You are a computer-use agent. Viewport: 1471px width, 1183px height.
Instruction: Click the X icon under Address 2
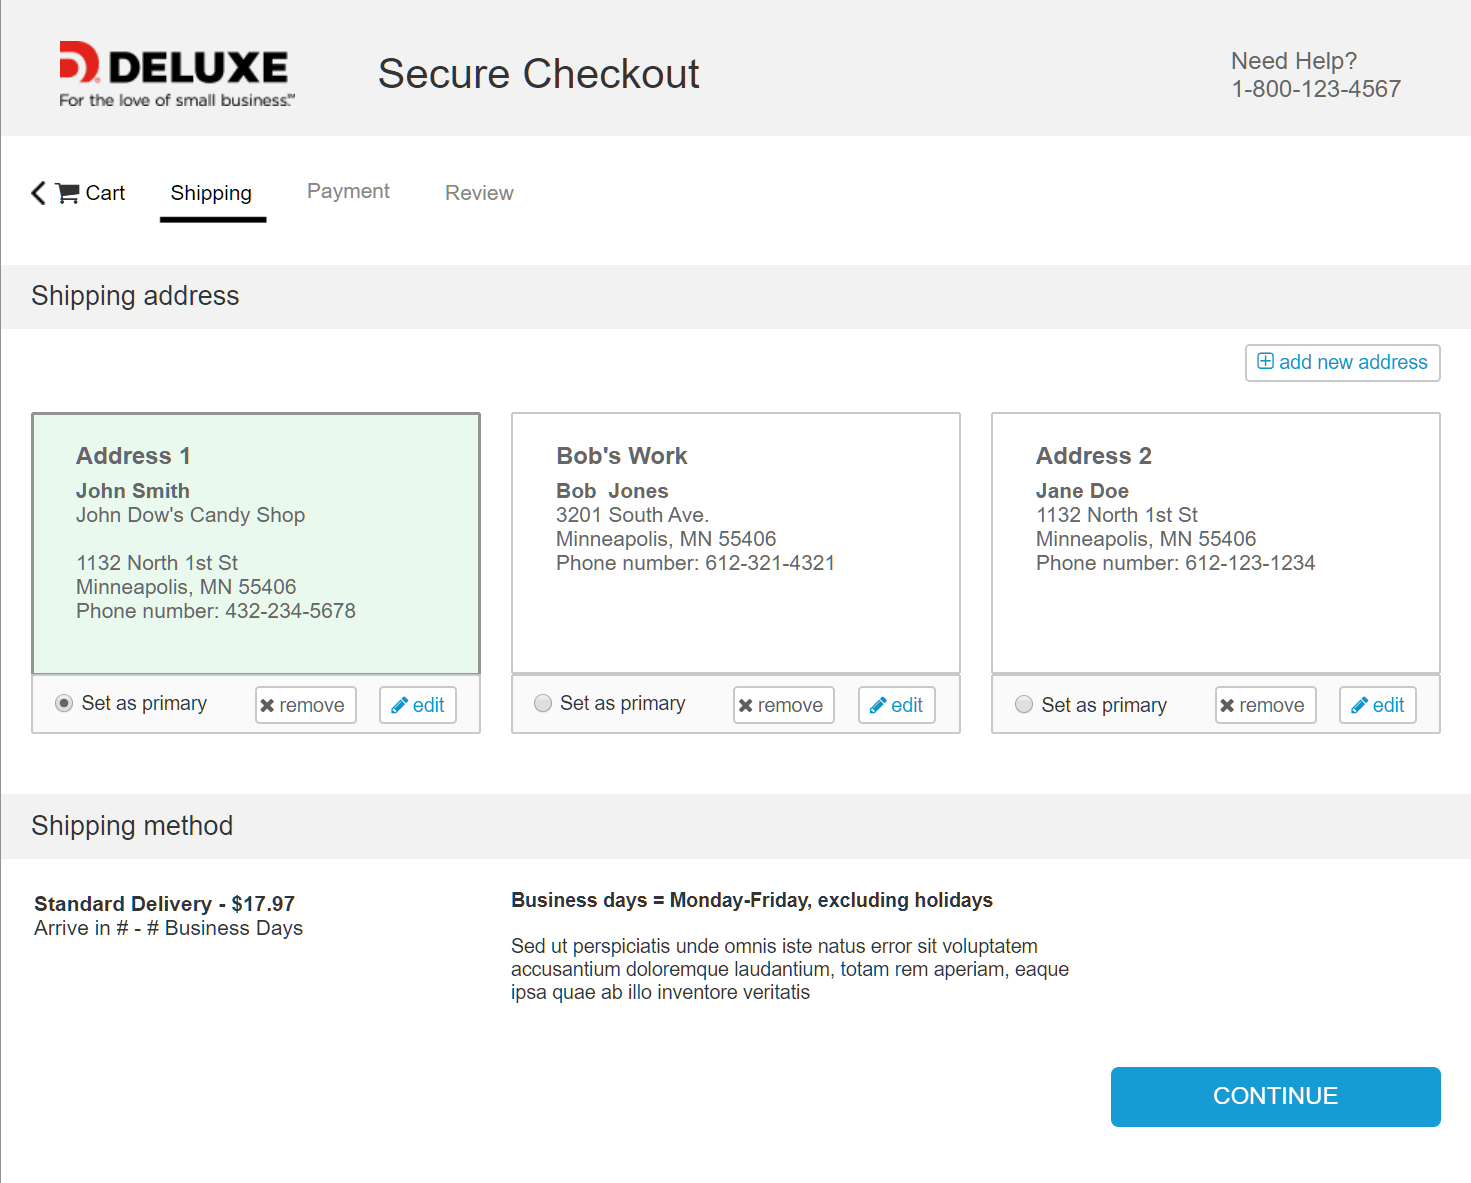pyautogui.click(x=1227, y=706)
